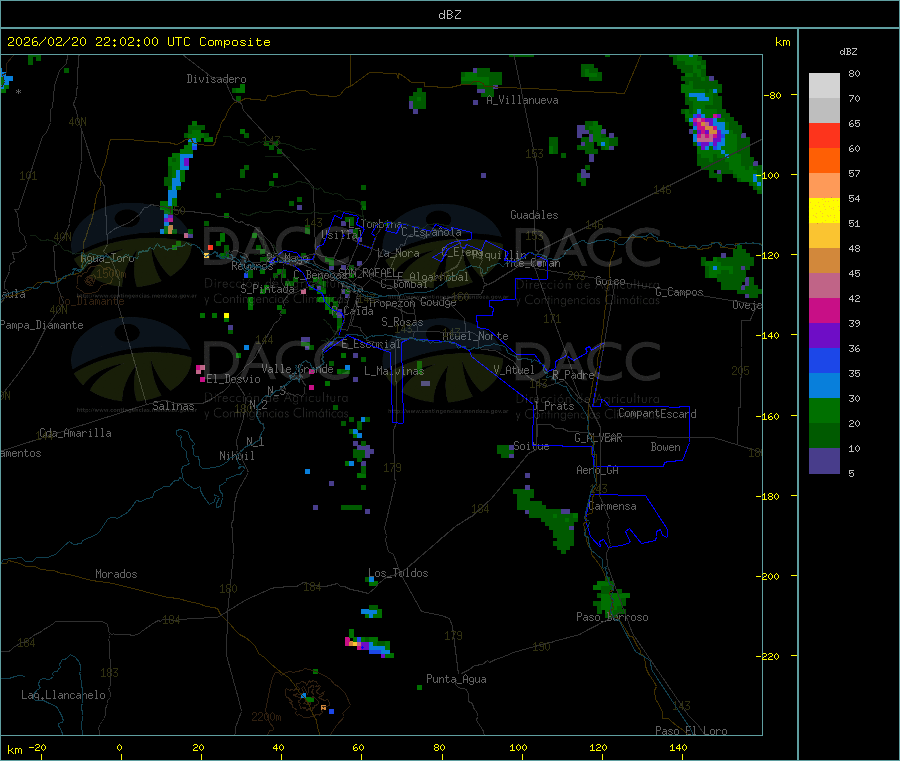Select the blue 36 dBZ legend swatch
Screen dimensions: 900x761
pos(824,360)
